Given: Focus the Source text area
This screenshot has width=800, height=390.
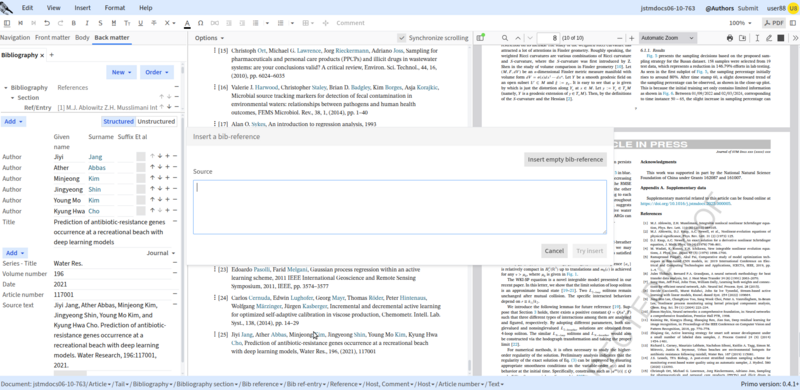Looking at the screenshot, I should [399, 207].
